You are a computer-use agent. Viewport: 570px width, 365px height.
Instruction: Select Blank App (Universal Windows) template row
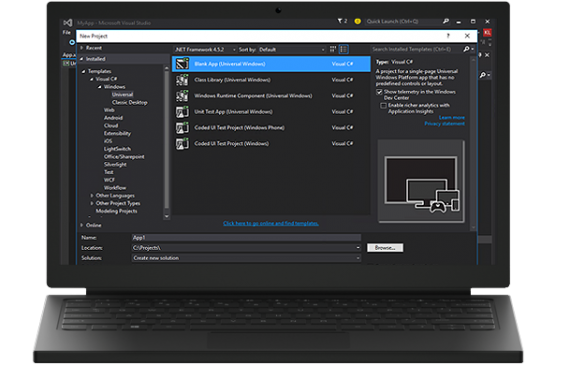pyautogui.click(x=272, y=64)
